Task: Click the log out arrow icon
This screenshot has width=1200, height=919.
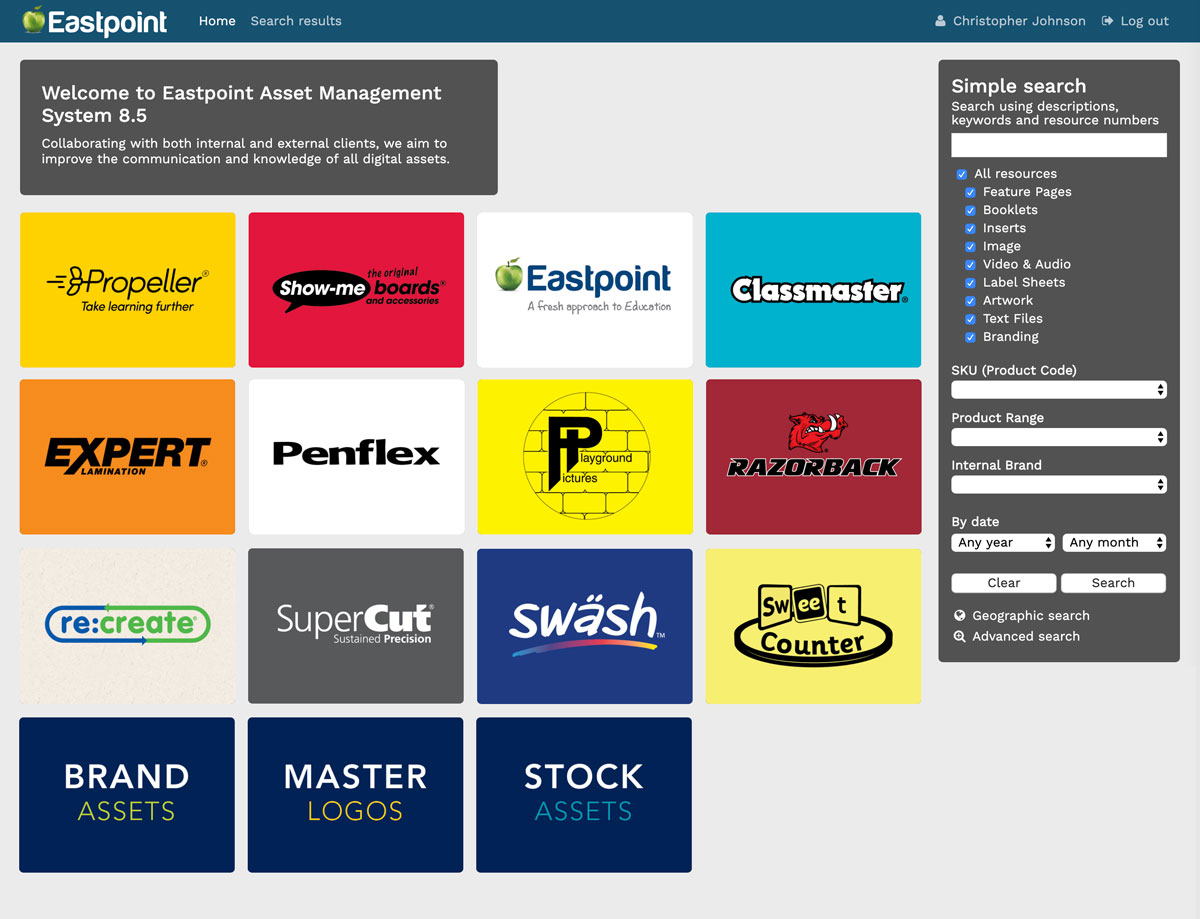Action: [x=1108, y=21]
